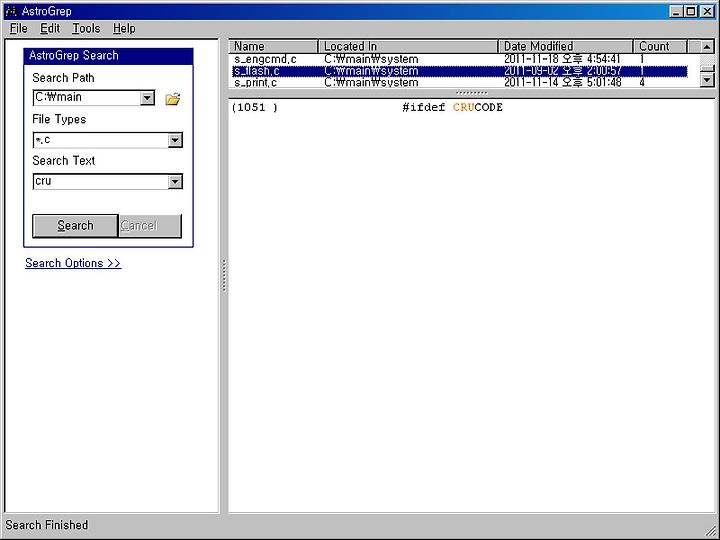Minimize the AstroGrep window
720x540 pixels.
[x=675, y=11]
